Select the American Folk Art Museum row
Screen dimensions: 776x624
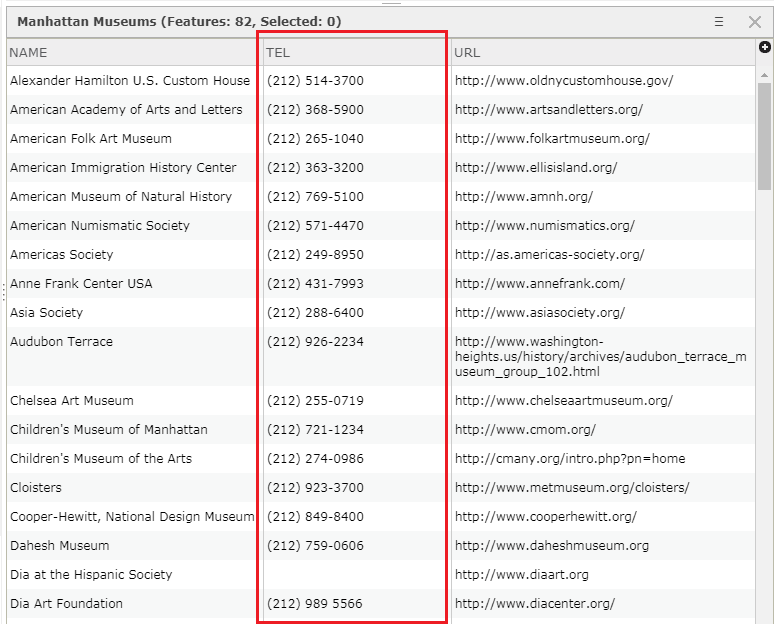[91, 139]
